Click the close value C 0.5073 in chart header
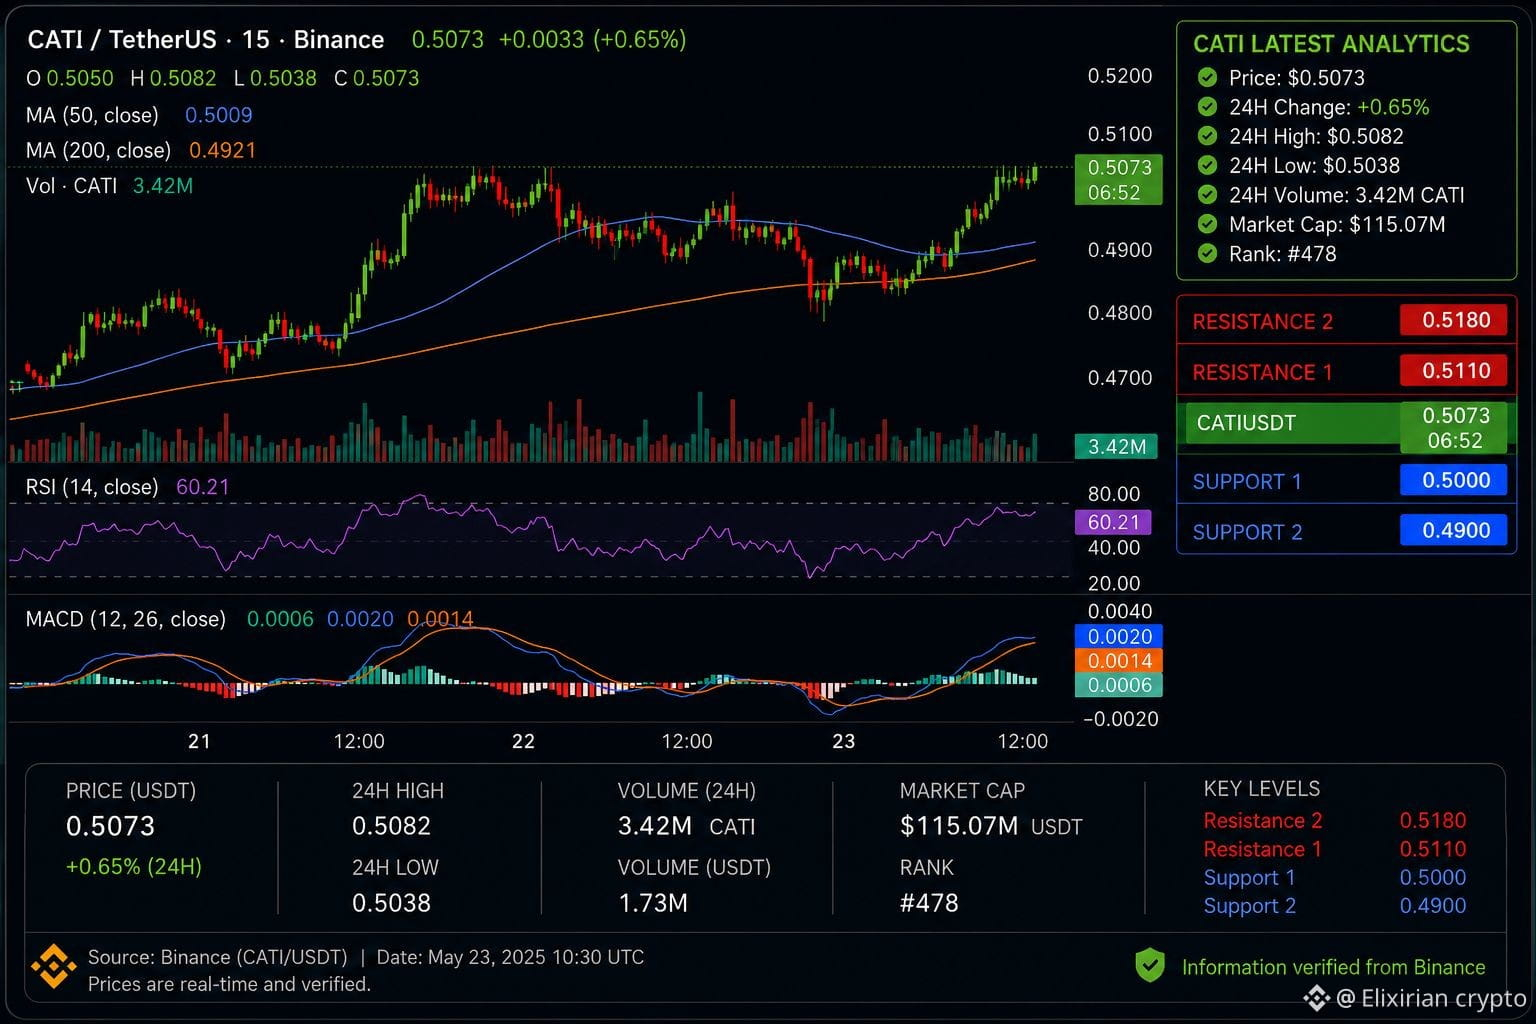 coord(377,78)
